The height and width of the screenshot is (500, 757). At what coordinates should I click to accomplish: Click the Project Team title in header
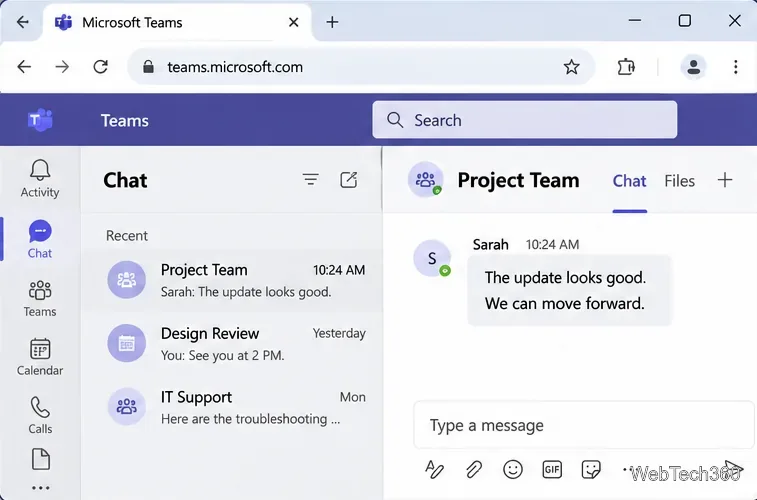pos(518,180)
